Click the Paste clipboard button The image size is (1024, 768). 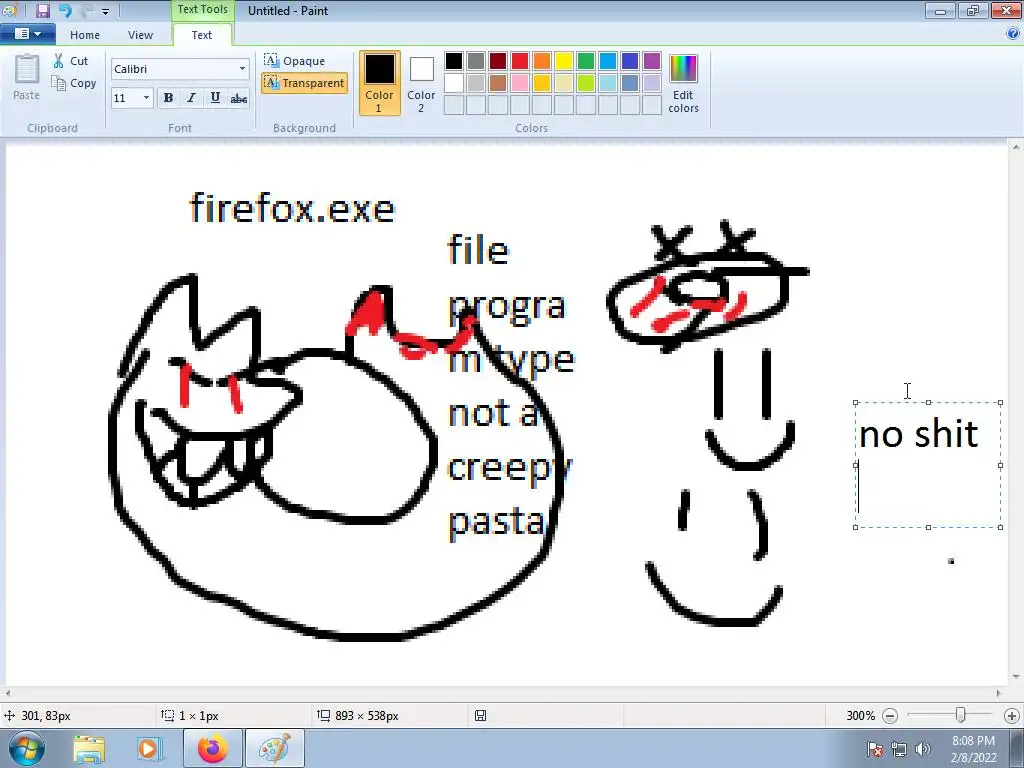tap(27, 77)
